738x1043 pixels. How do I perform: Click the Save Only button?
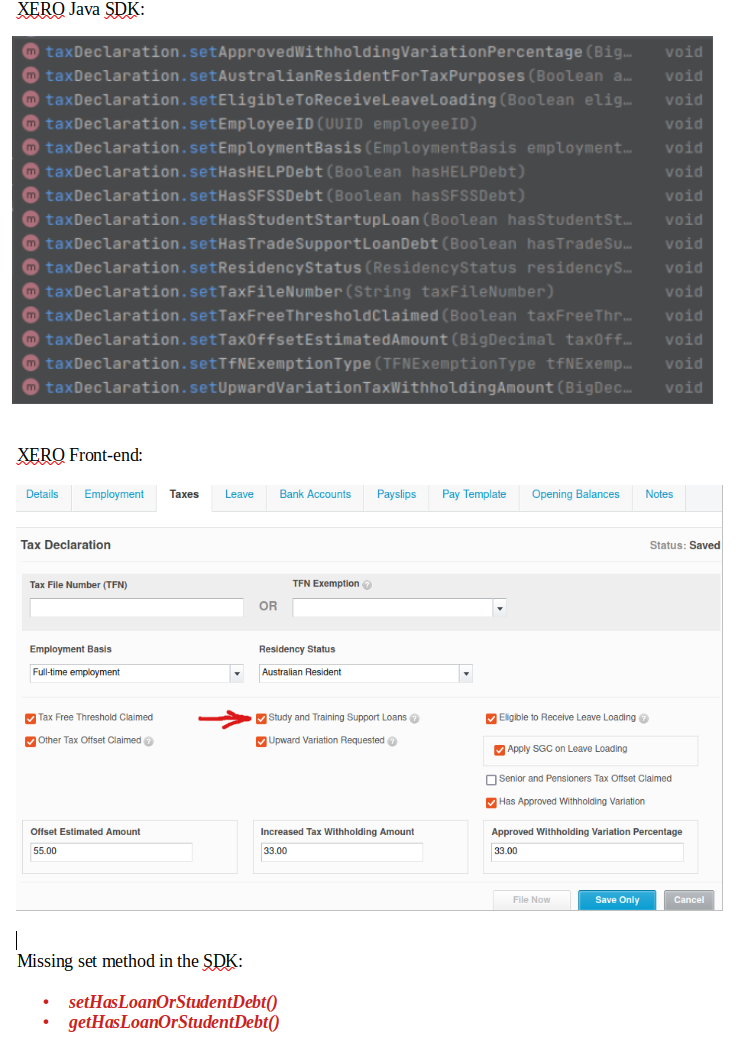[617, 900]
